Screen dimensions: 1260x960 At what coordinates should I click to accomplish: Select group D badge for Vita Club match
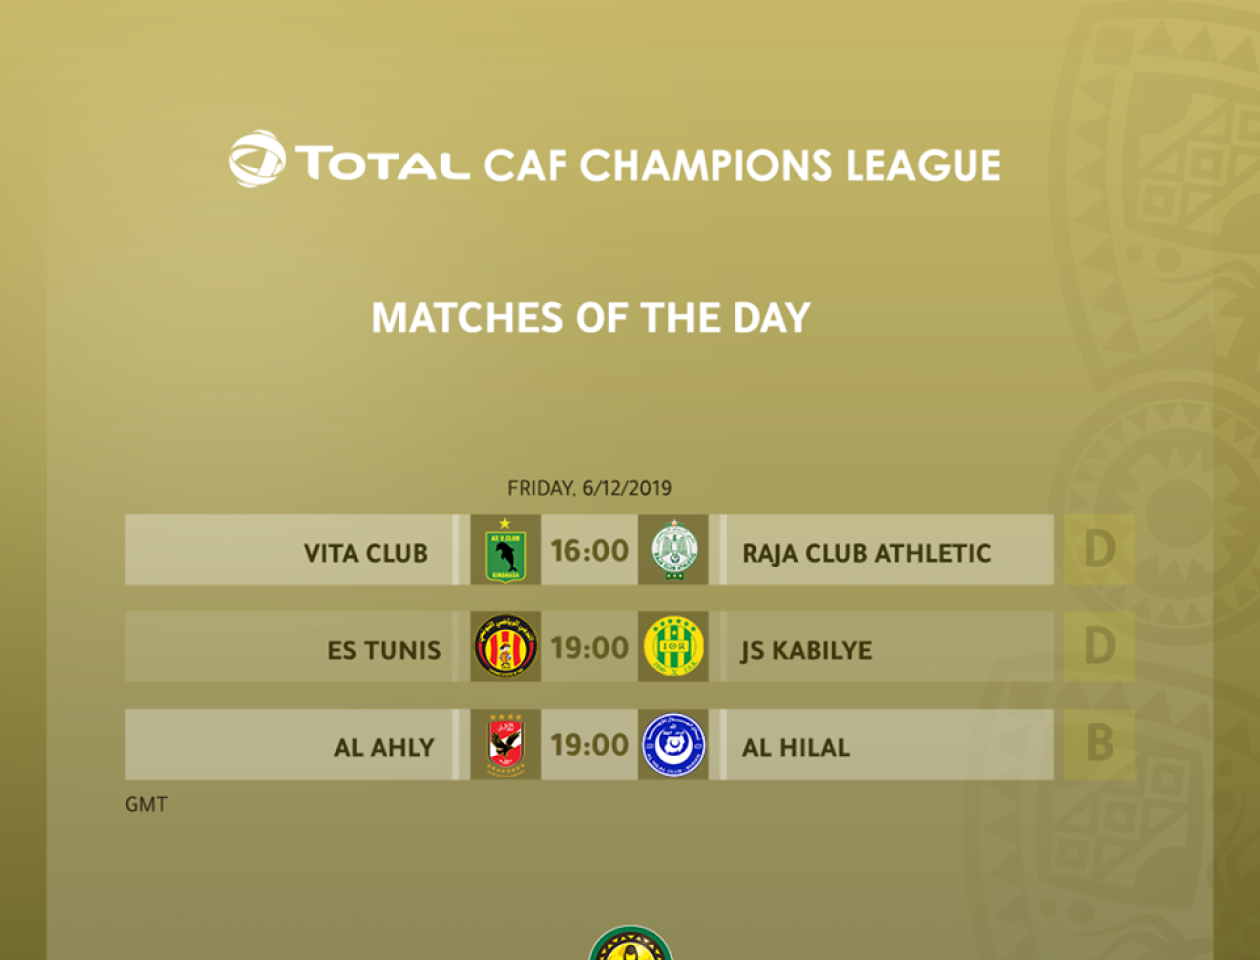click(x=1099, y=549)
